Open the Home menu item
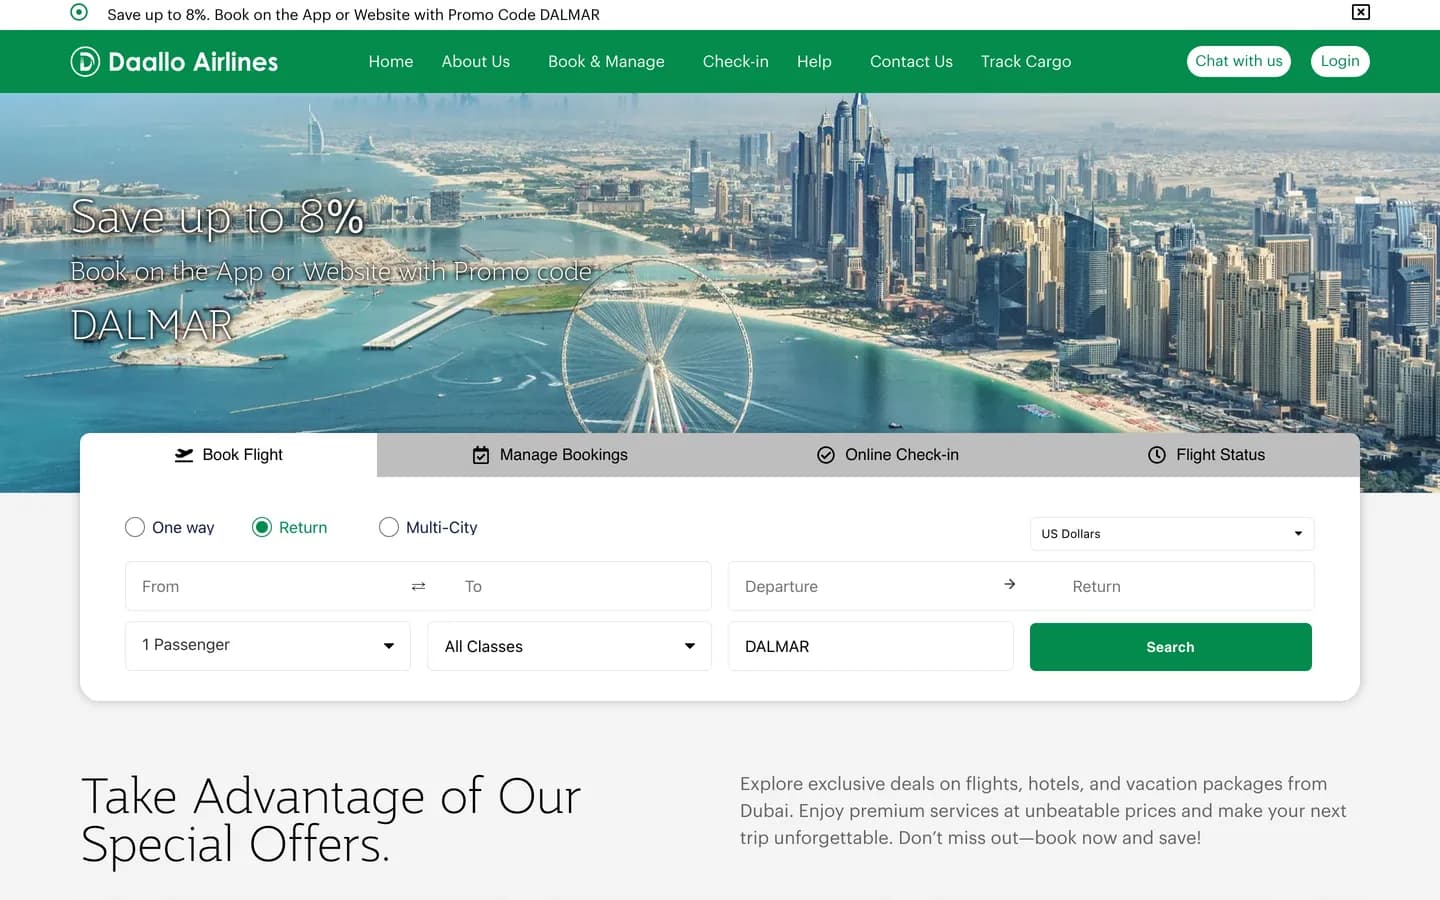The image size is (1440, 900). coord(391,62)
